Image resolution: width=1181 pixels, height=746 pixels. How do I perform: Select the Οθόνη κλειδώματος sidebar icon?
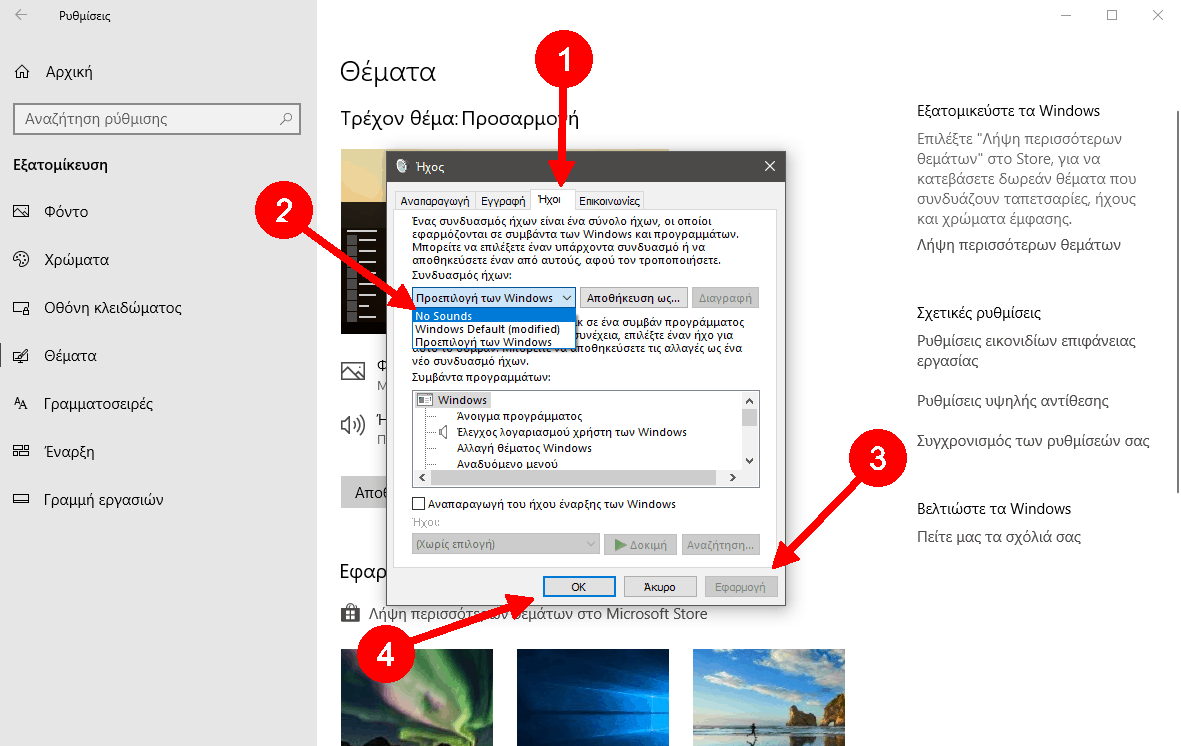point(22,308)
